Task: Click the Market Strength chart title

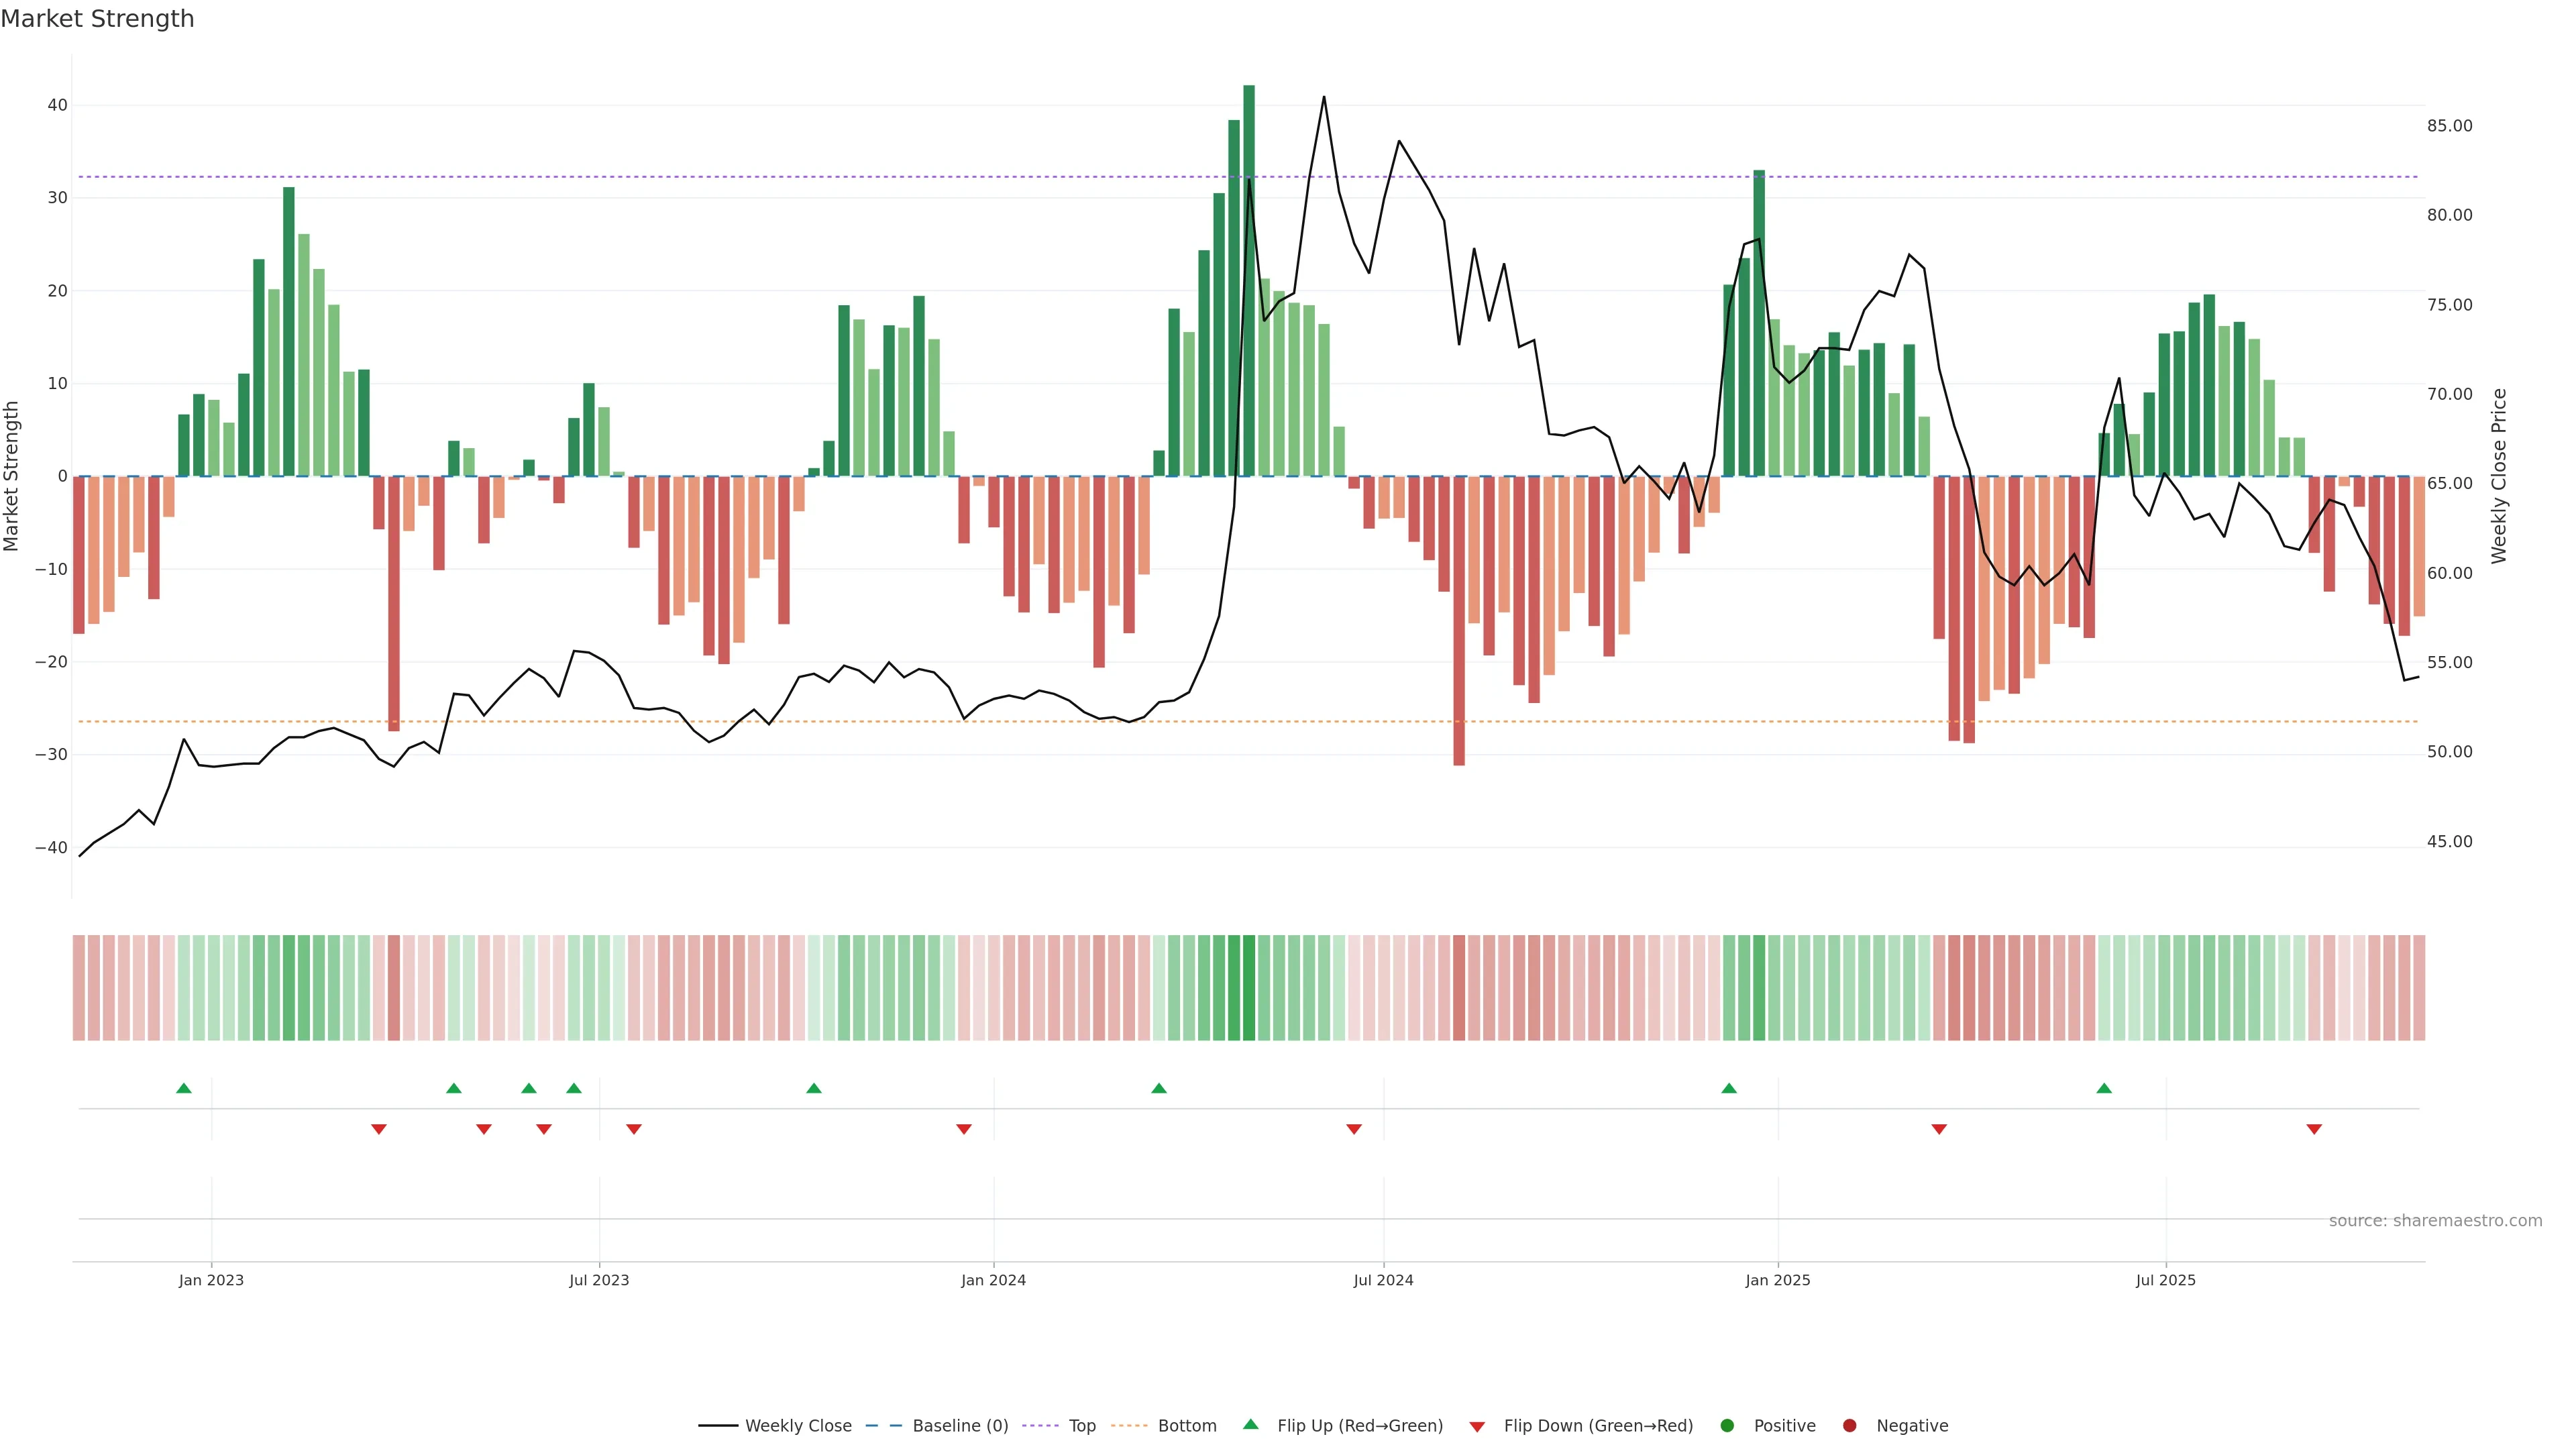Action: pyautogui.click(x=98, y=19)
